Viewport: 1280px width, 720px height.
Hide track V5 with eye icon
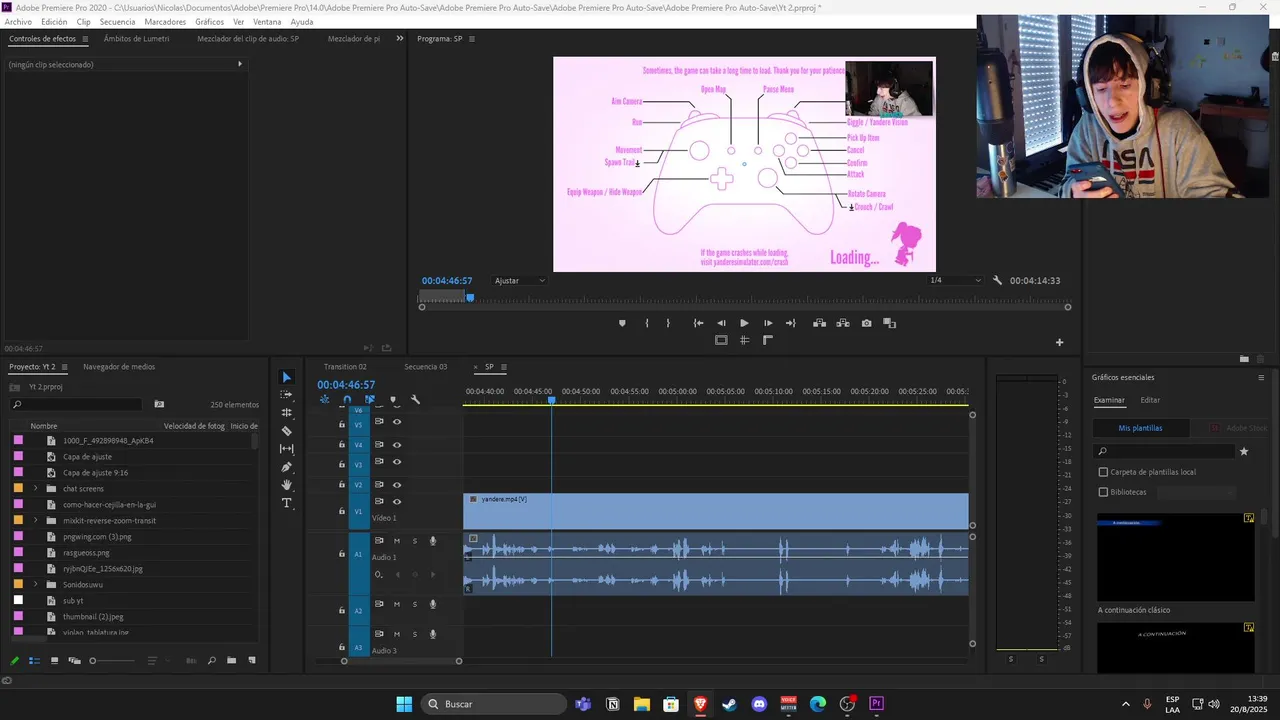[x=397, y=422]
